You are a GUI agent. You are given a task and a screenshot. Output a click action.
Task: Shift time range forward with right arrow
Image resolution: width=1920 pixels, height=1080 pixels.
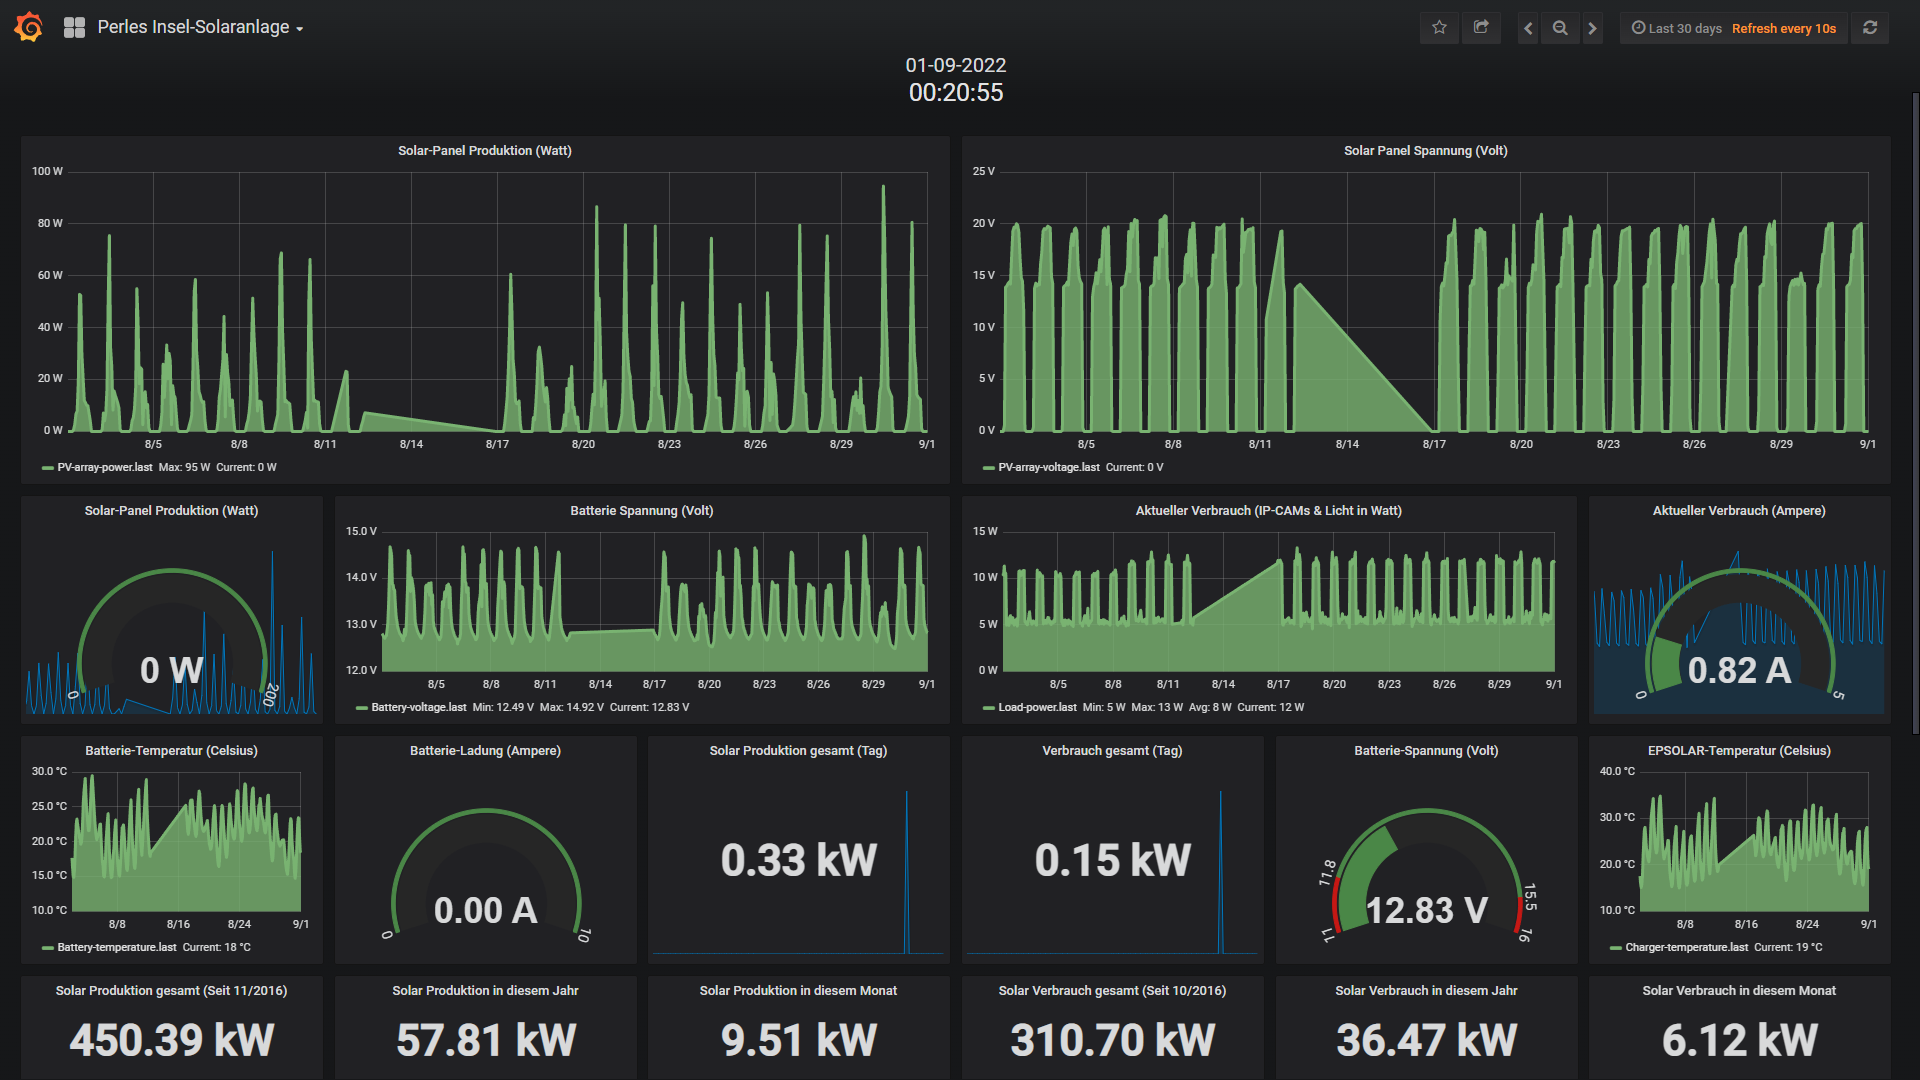coord(1592,28)
